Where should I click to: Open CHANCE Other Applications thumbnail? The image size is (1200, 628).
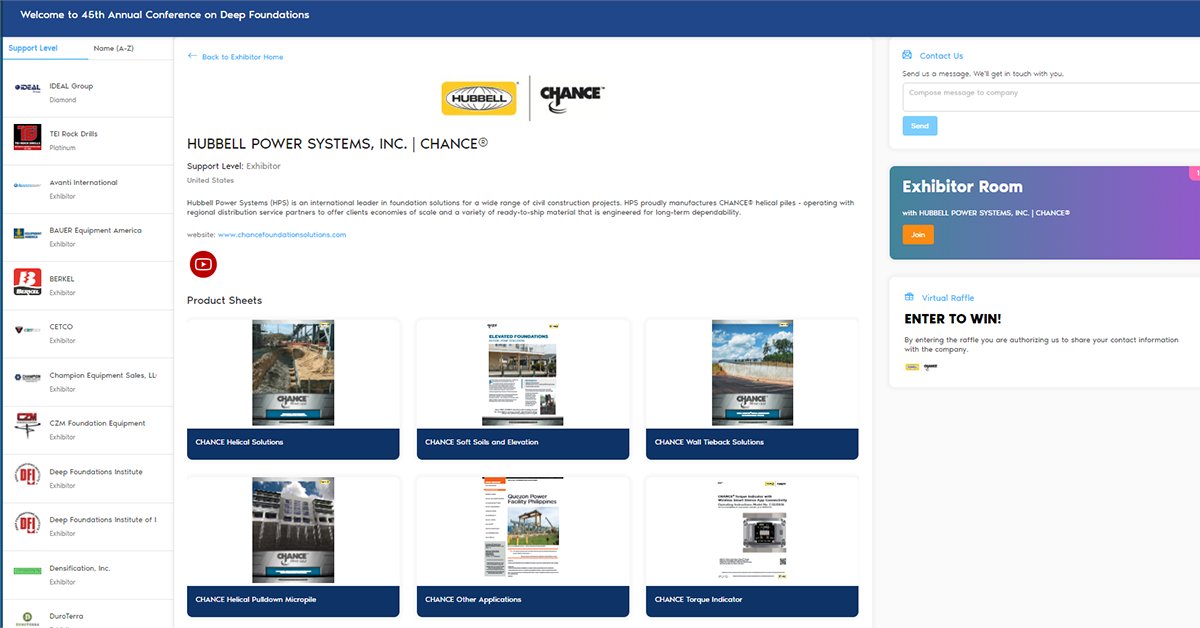coord(523,530)
